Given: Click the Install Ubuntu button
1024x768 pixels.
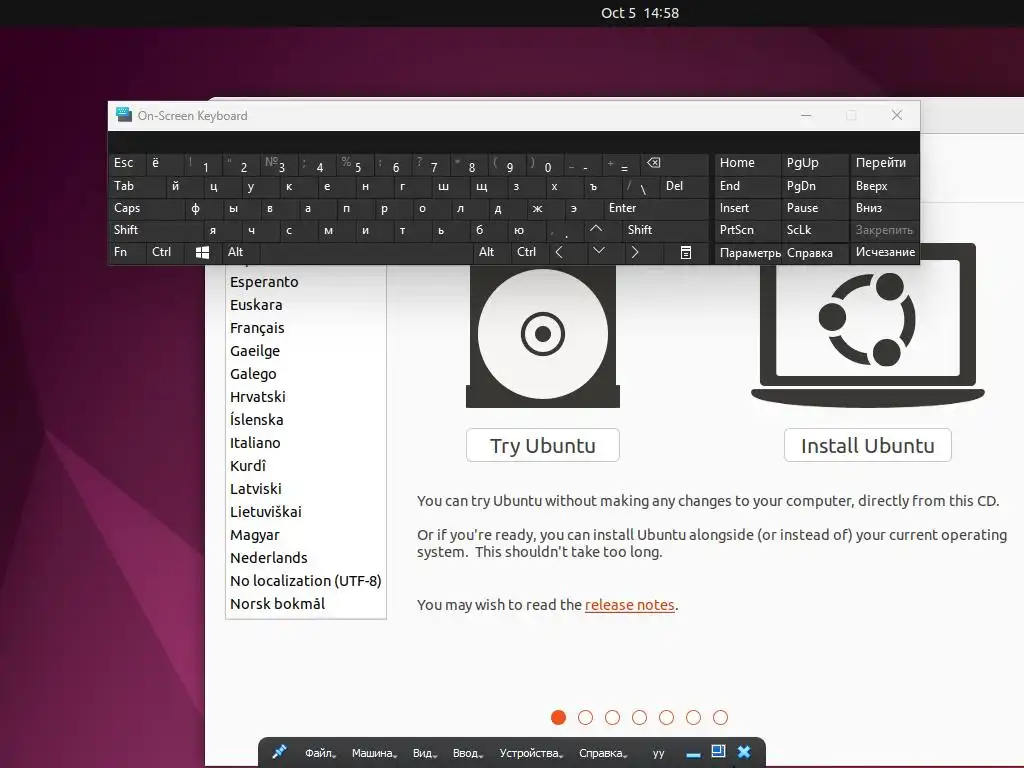Looking at the screenshot, I should tap(867, 445).
